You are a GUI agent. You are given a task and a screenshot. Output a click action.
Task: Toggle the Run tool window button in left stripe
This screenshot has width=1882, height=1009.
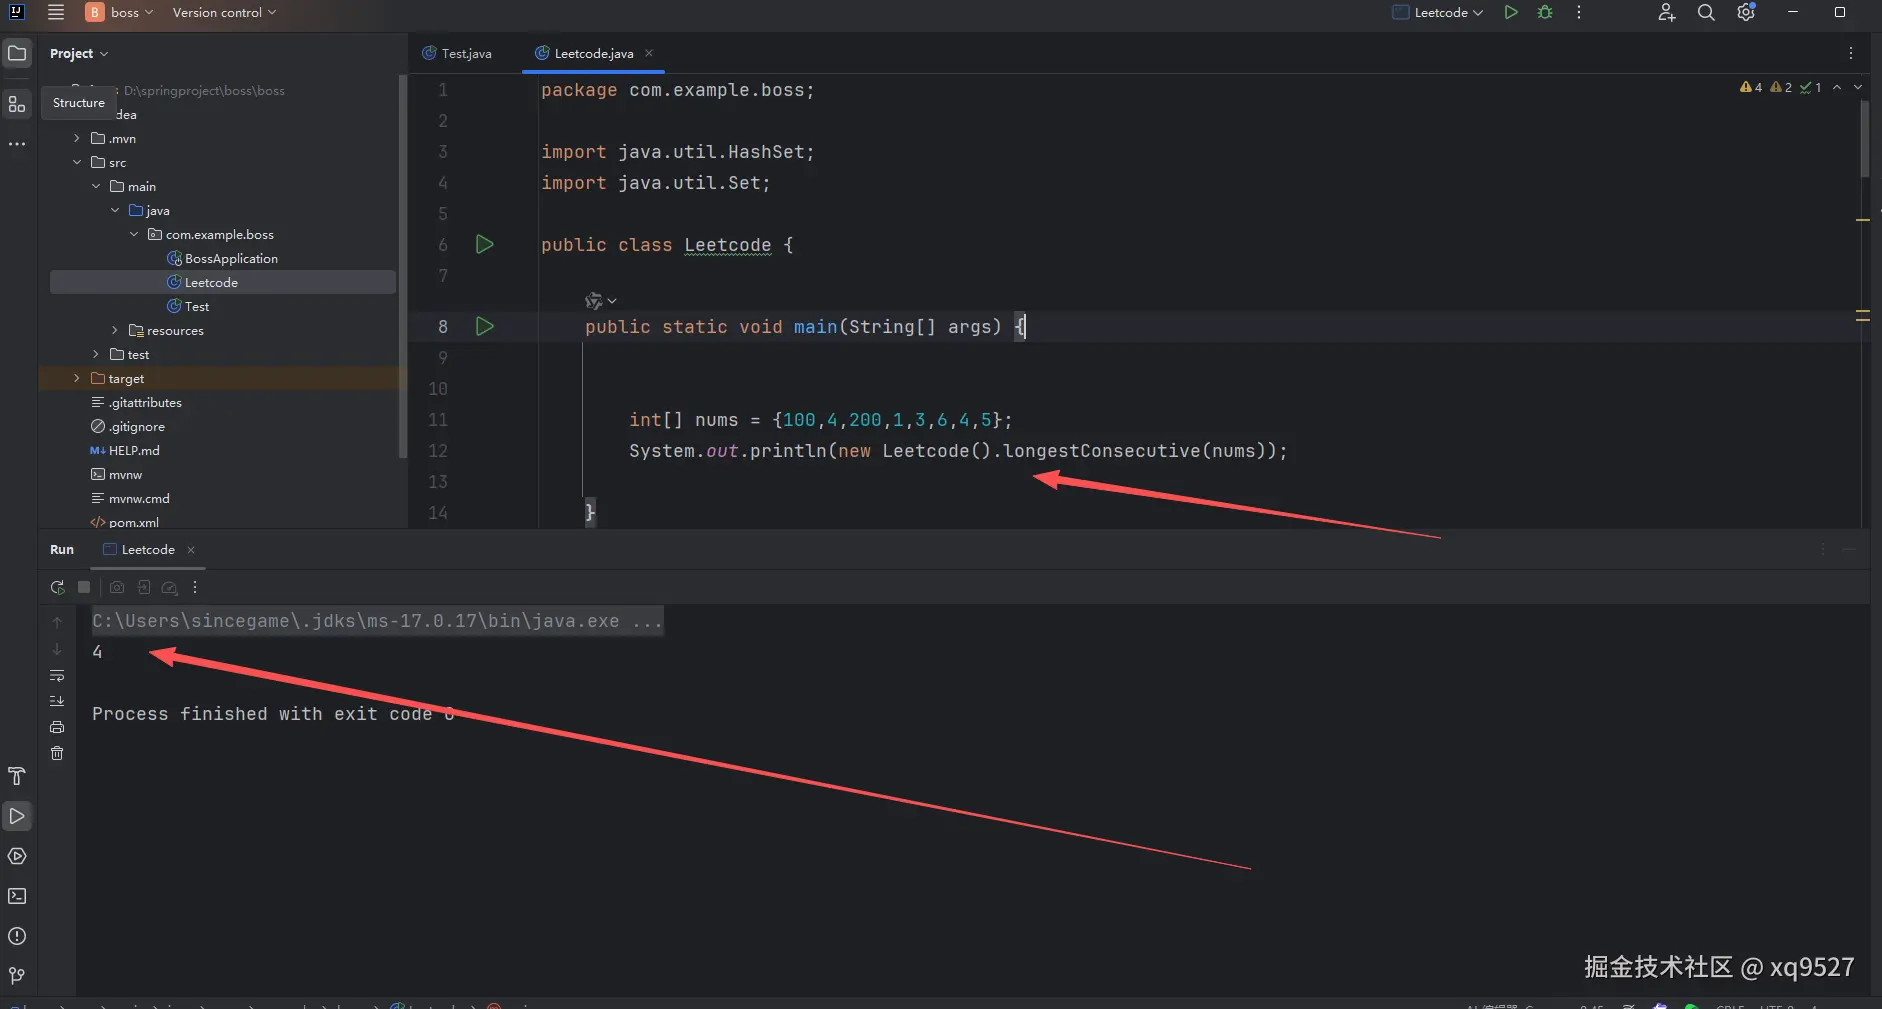17,816
